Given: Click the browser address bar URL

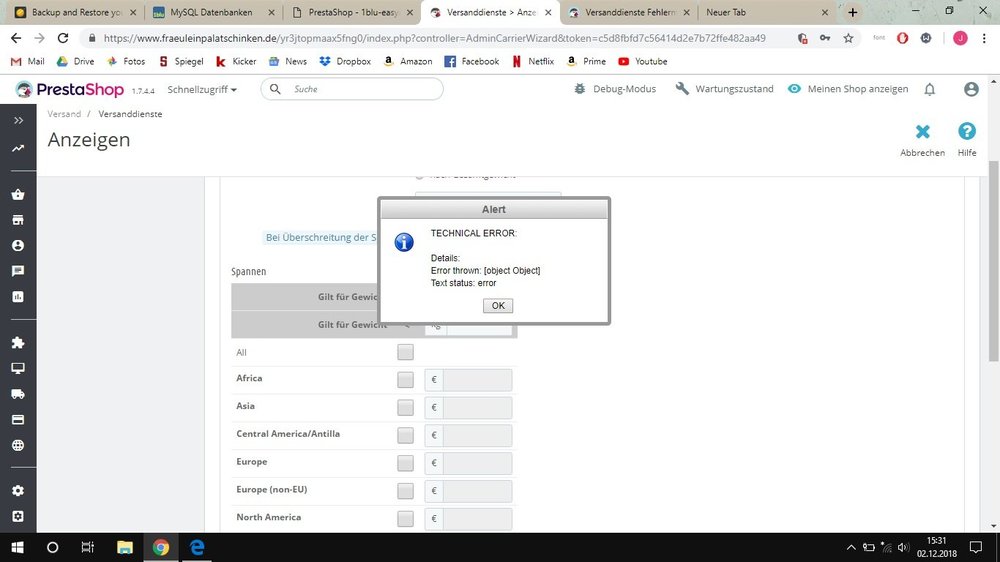Looking at the screenshot, I should 434,38.
